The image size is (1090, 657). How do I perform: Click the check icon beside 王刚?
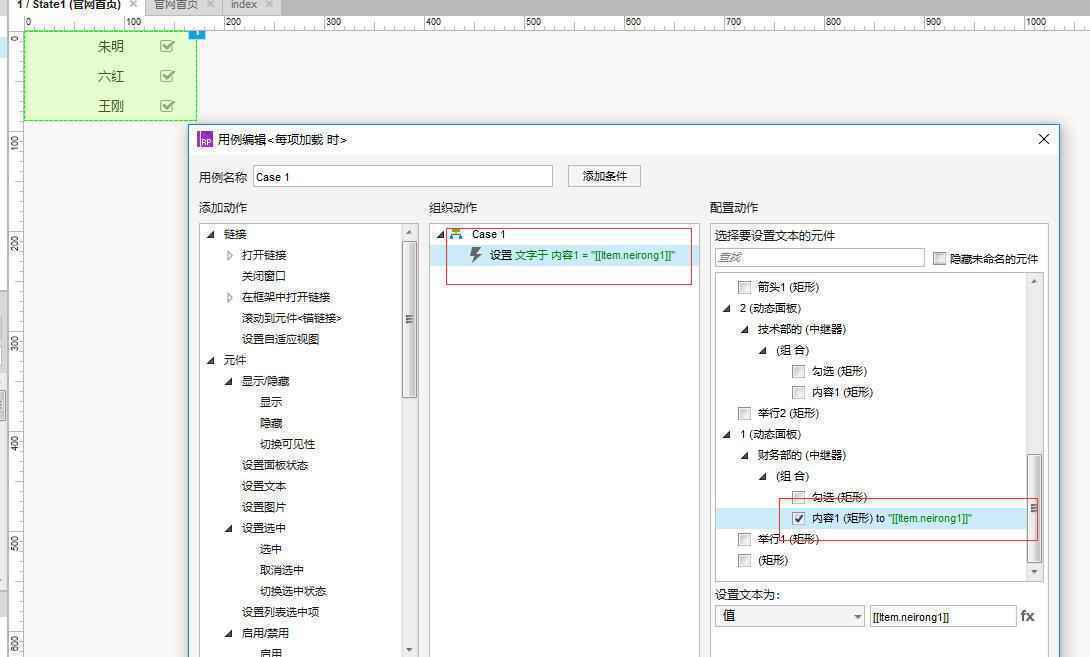pos(167,106)
